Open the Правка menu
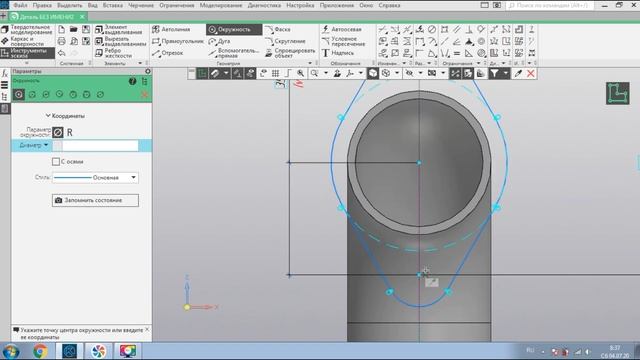This screenshot has width=640, height=360. pyautogui.click(x=42, y=5)
